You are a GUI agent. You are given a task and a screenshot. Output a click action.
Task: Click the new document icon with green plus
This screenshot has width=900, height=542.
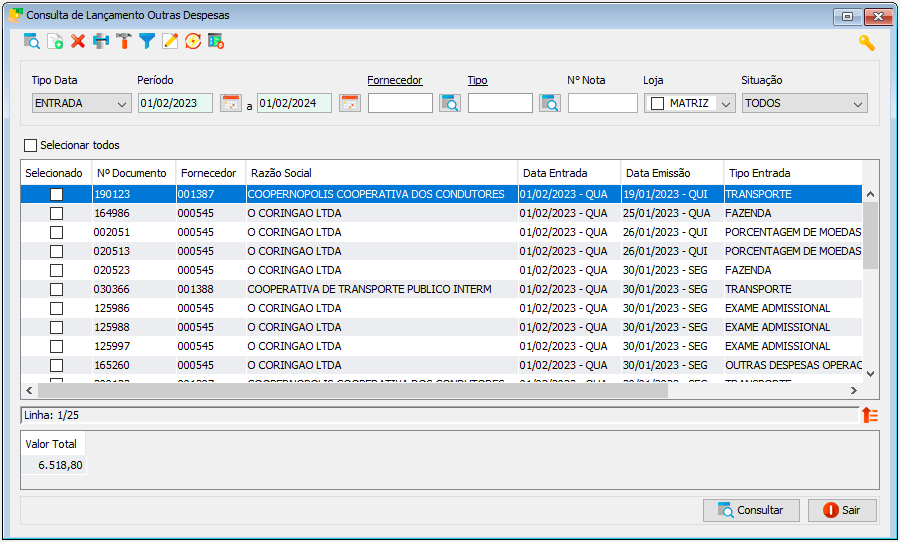click(55, 41)
